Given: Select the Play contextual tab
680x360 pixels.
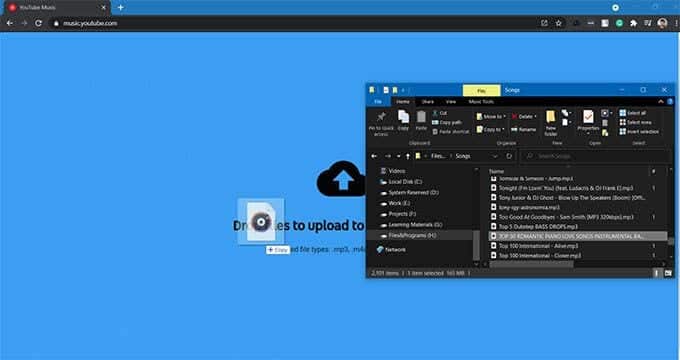Looking at the screenshot, I should click(481, 91).
